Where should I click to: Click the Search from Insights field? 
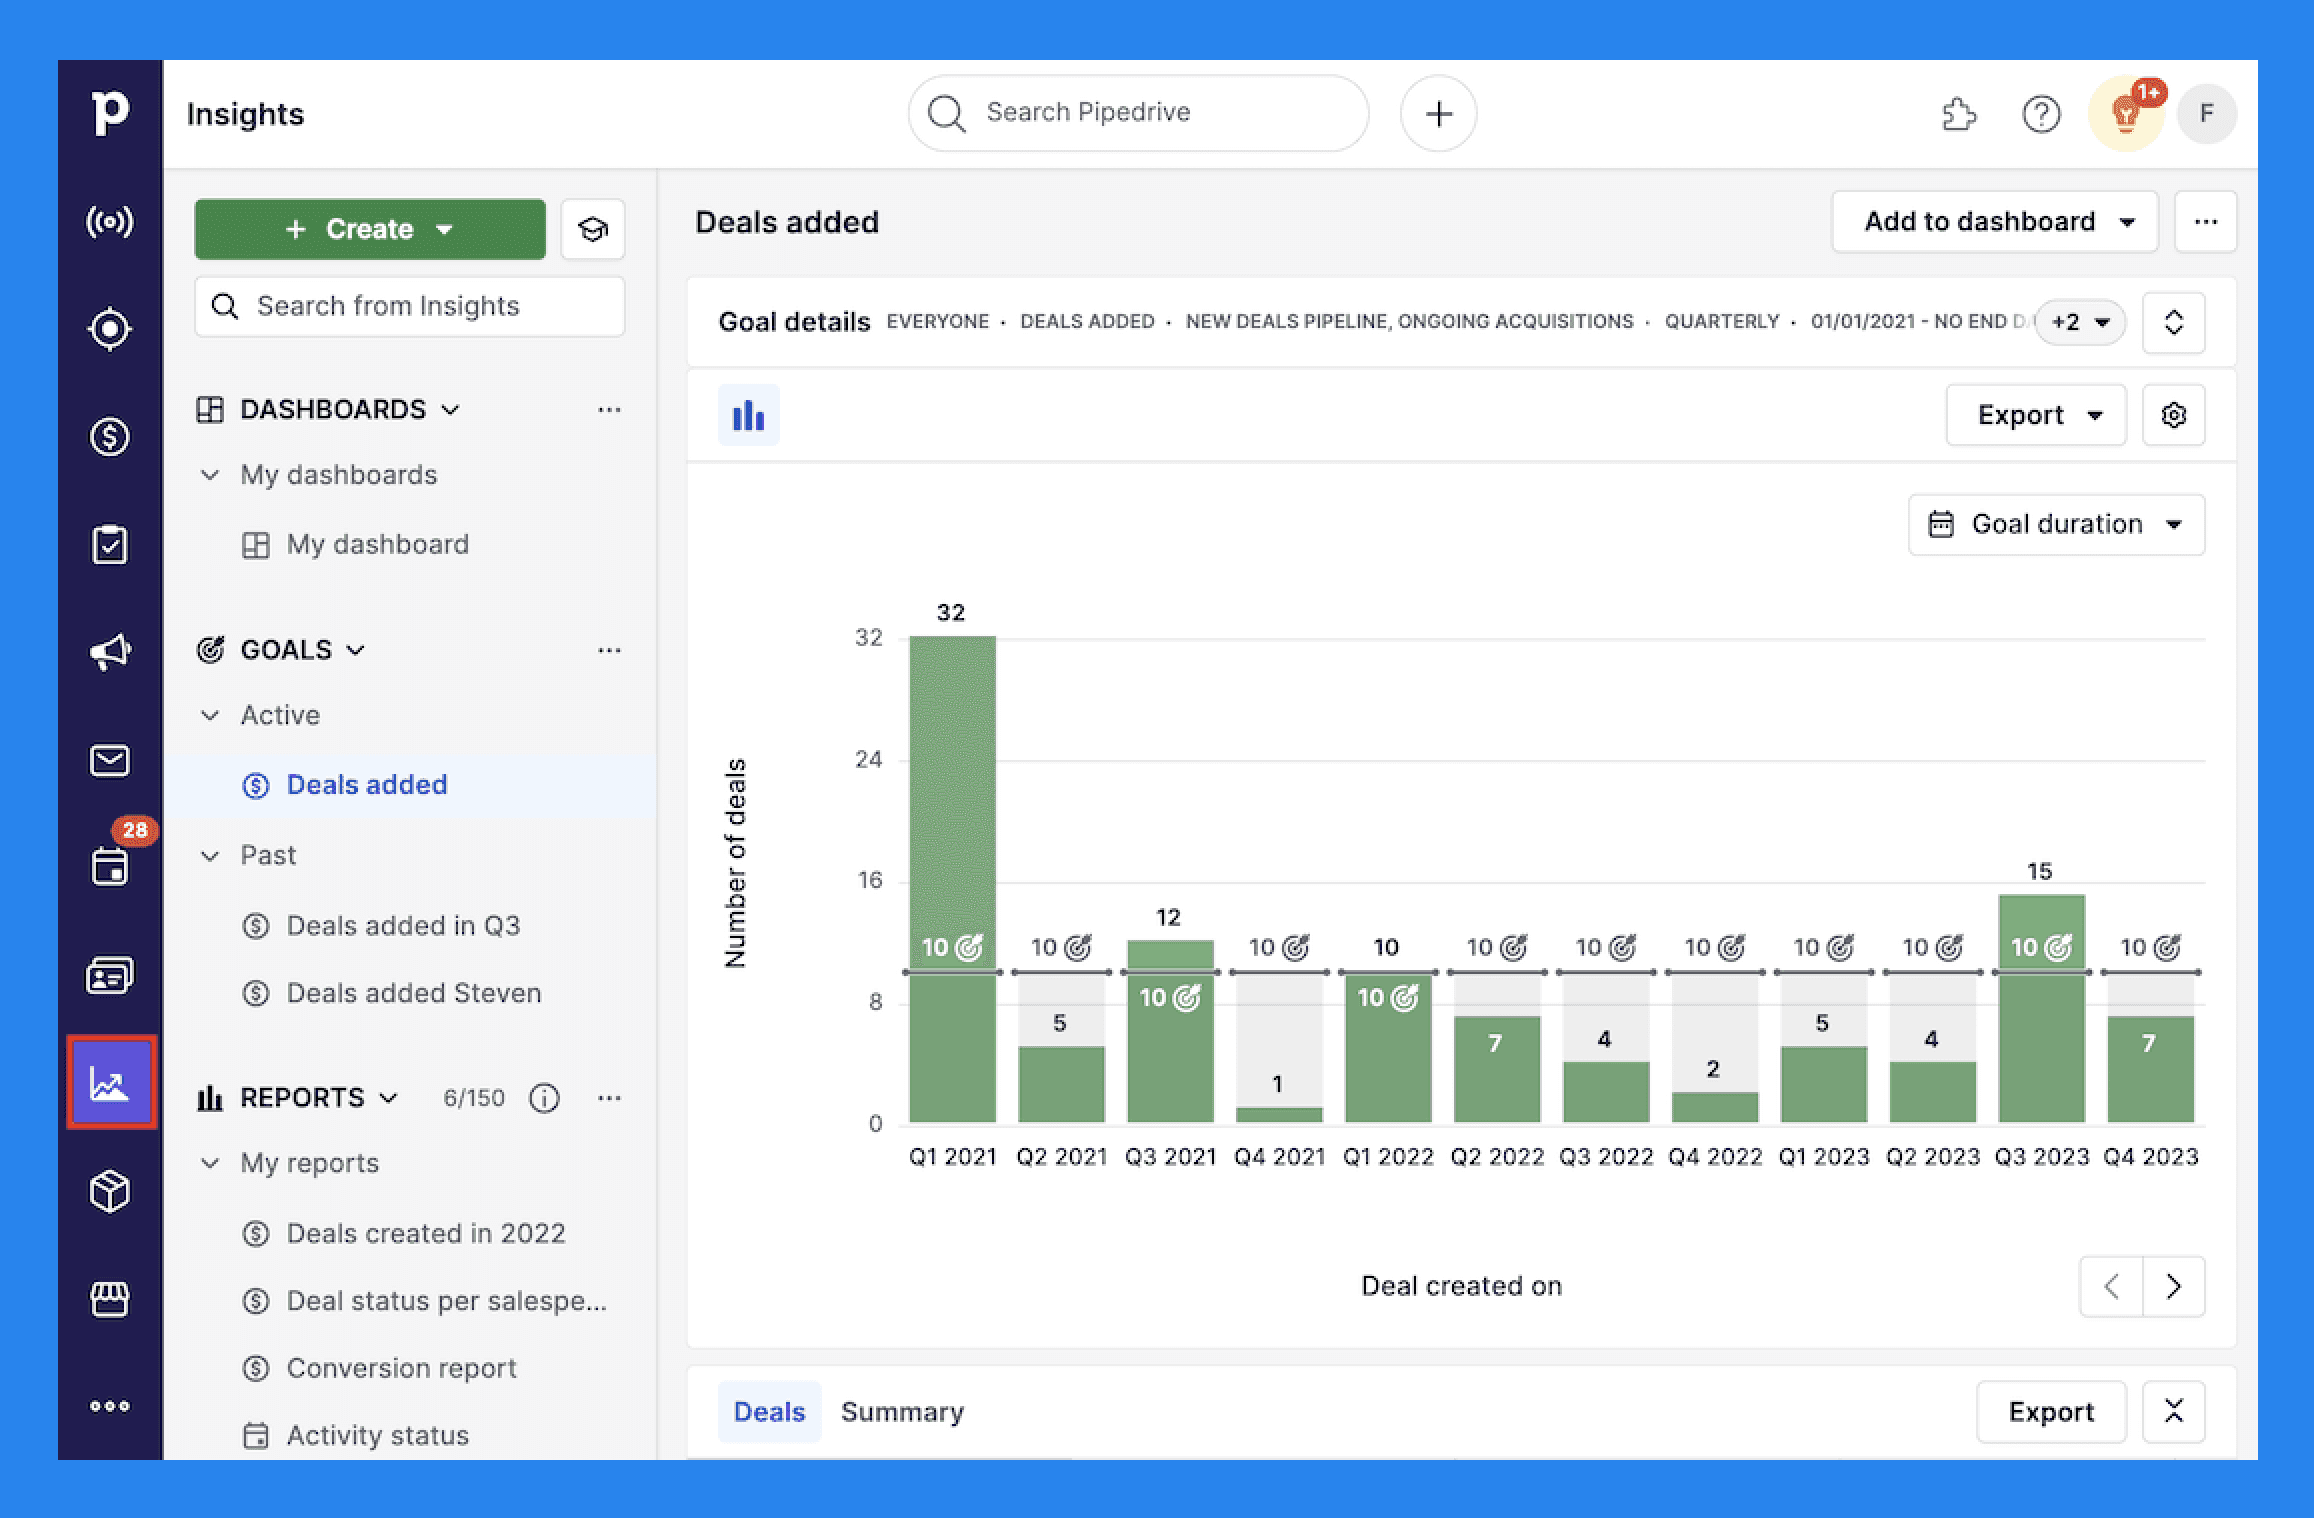(410, 306)
